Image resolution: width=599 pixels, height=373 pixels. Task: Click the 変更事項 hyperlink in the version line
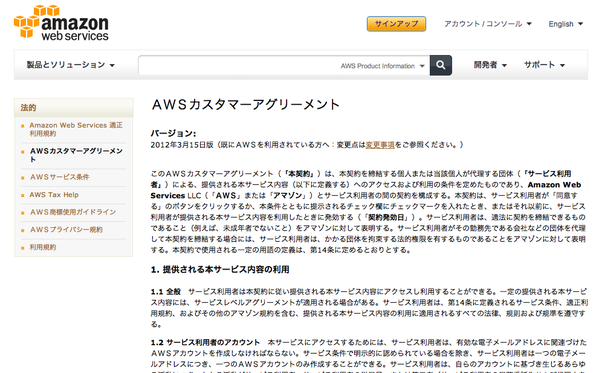pos(380,145)
